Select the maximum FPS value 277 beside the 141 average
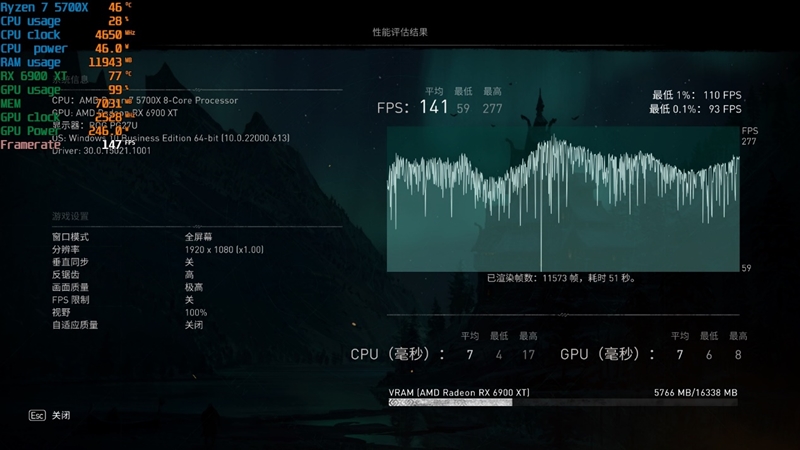 tap(492, 108)
